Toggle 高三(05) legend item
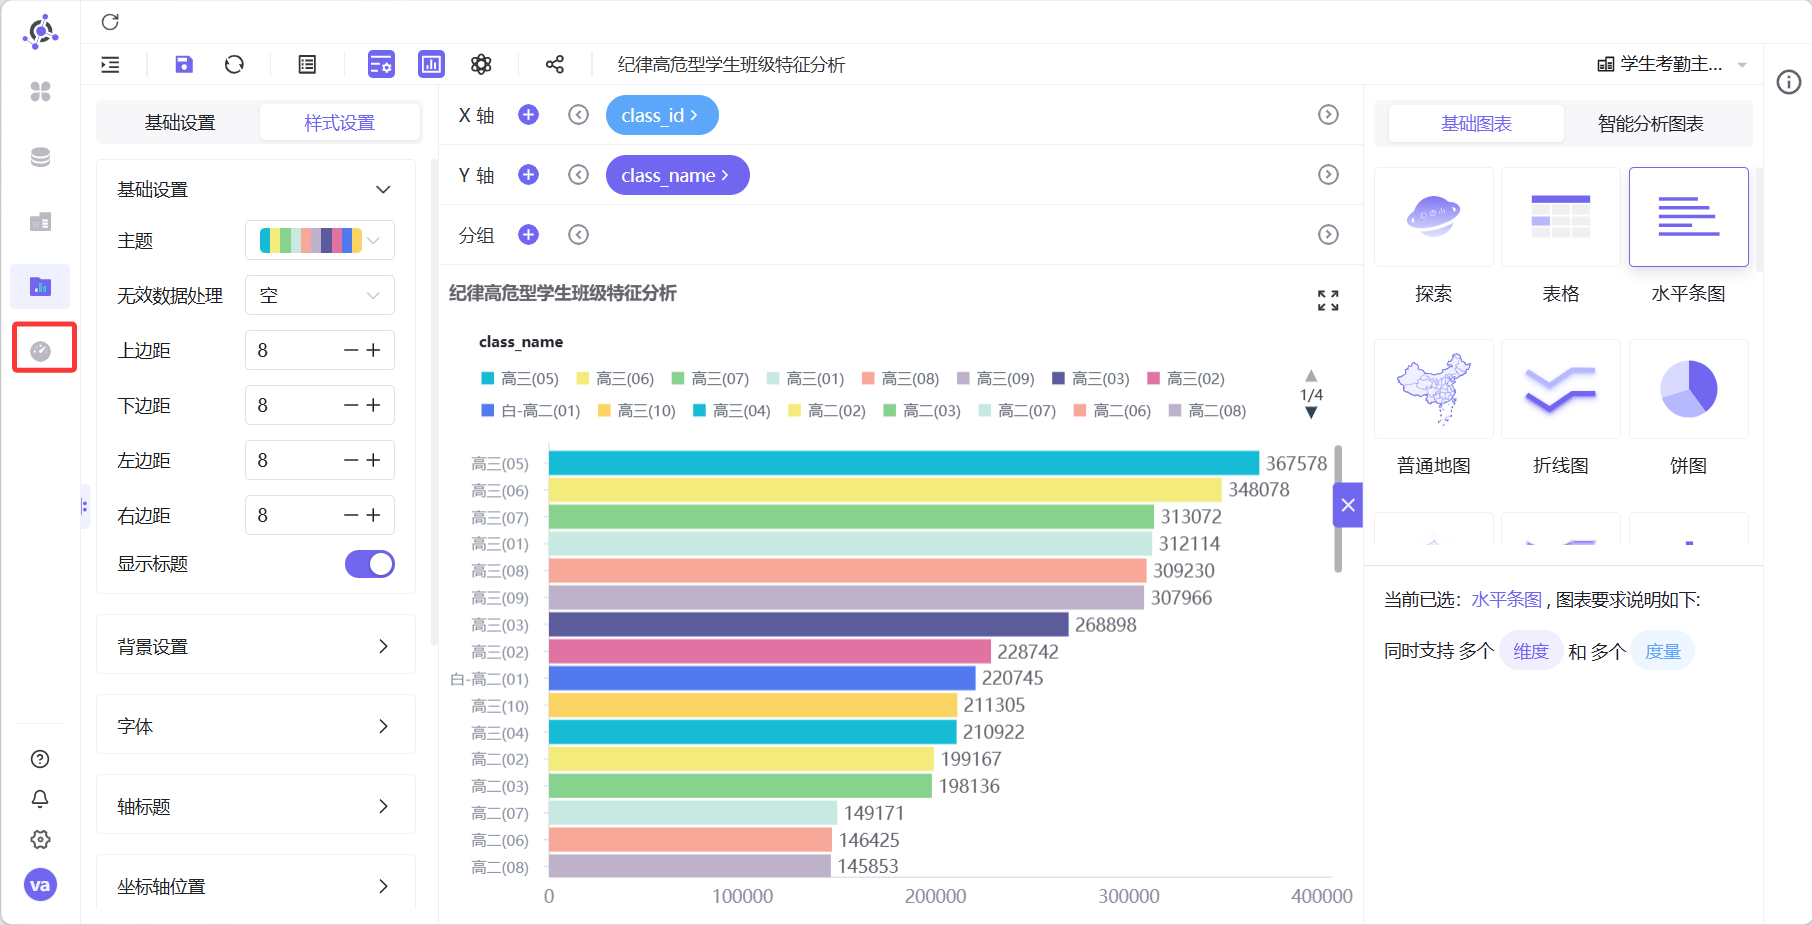 point(520,379)
